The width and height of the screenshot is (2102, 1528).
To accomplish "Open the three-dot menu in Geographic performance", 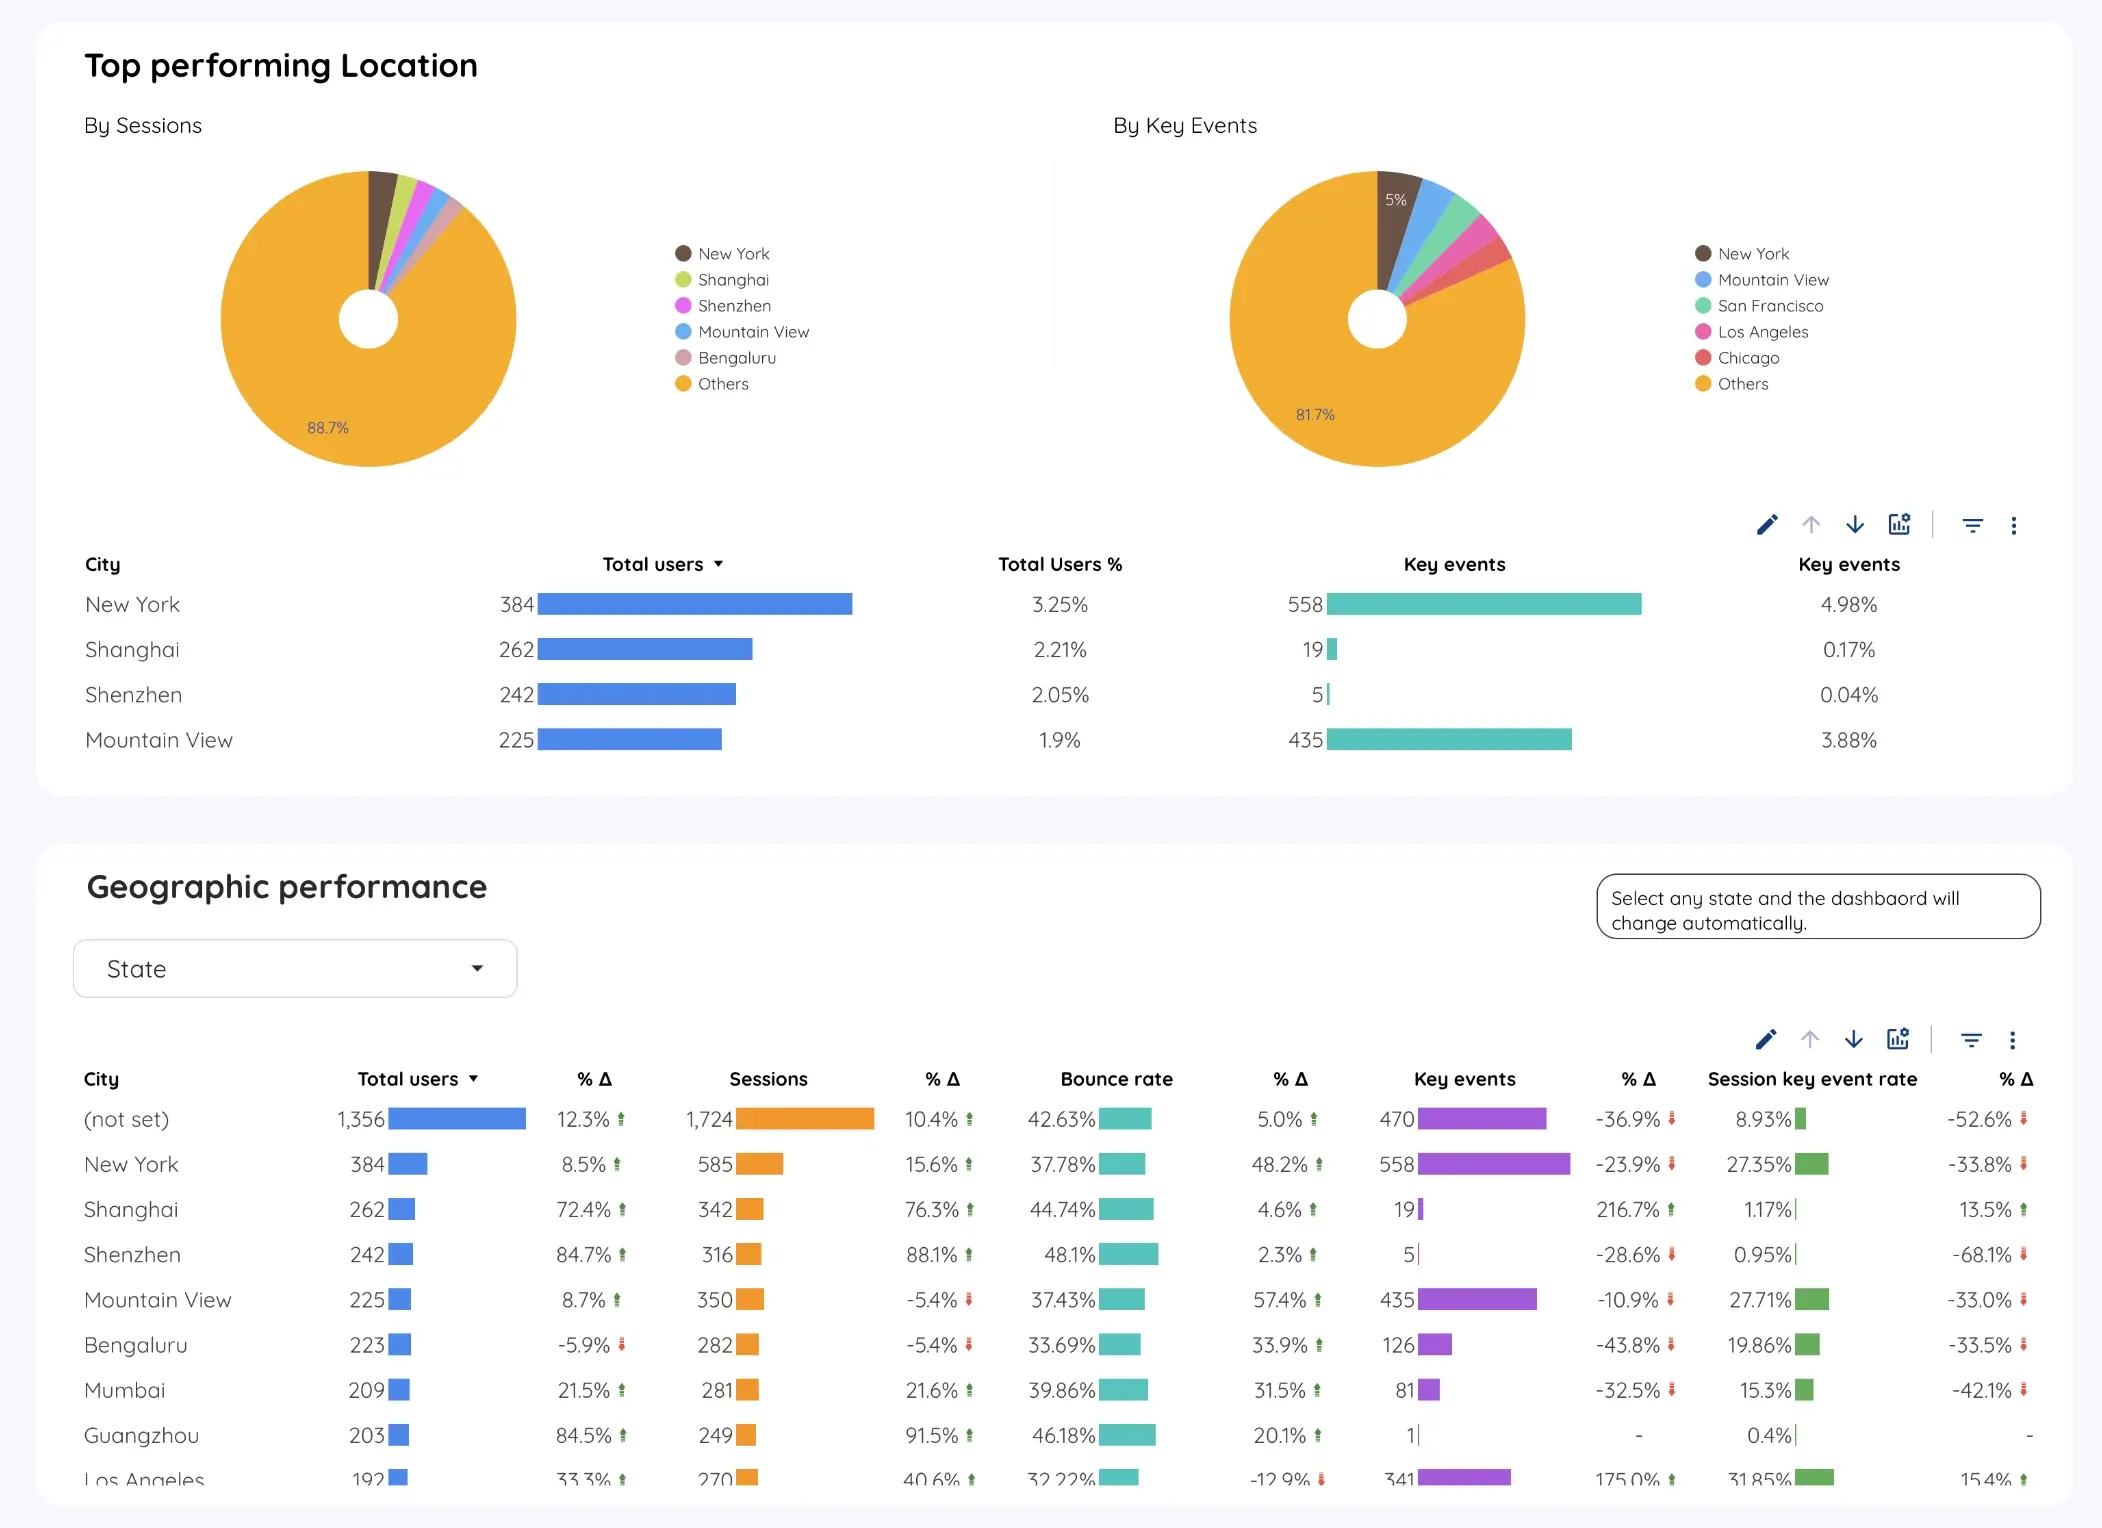I will pyautogui.click(x=2013, y=1041).
